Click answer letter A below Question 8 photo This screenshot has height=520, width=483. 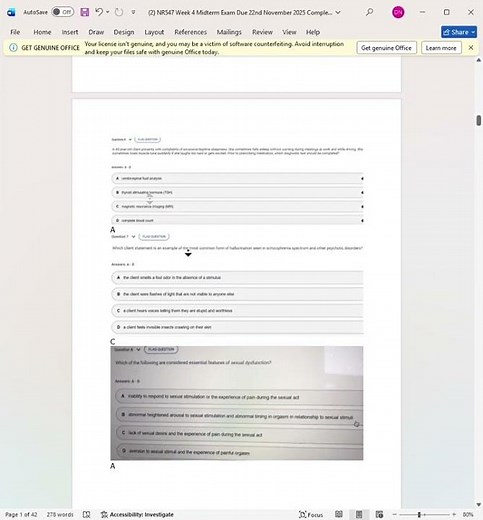coord(112,466)
